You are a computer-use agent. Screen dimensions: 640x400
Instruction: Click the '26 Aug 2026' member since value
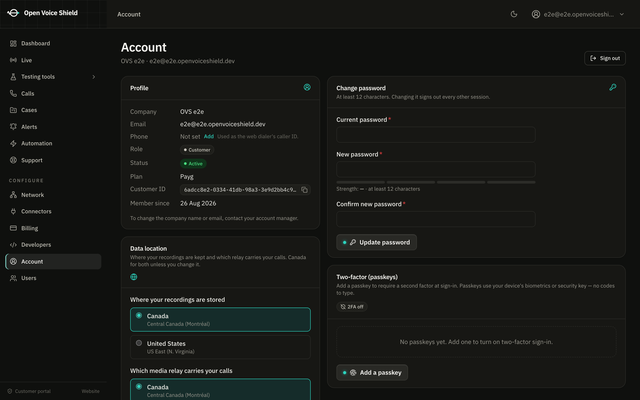point(198,203)
